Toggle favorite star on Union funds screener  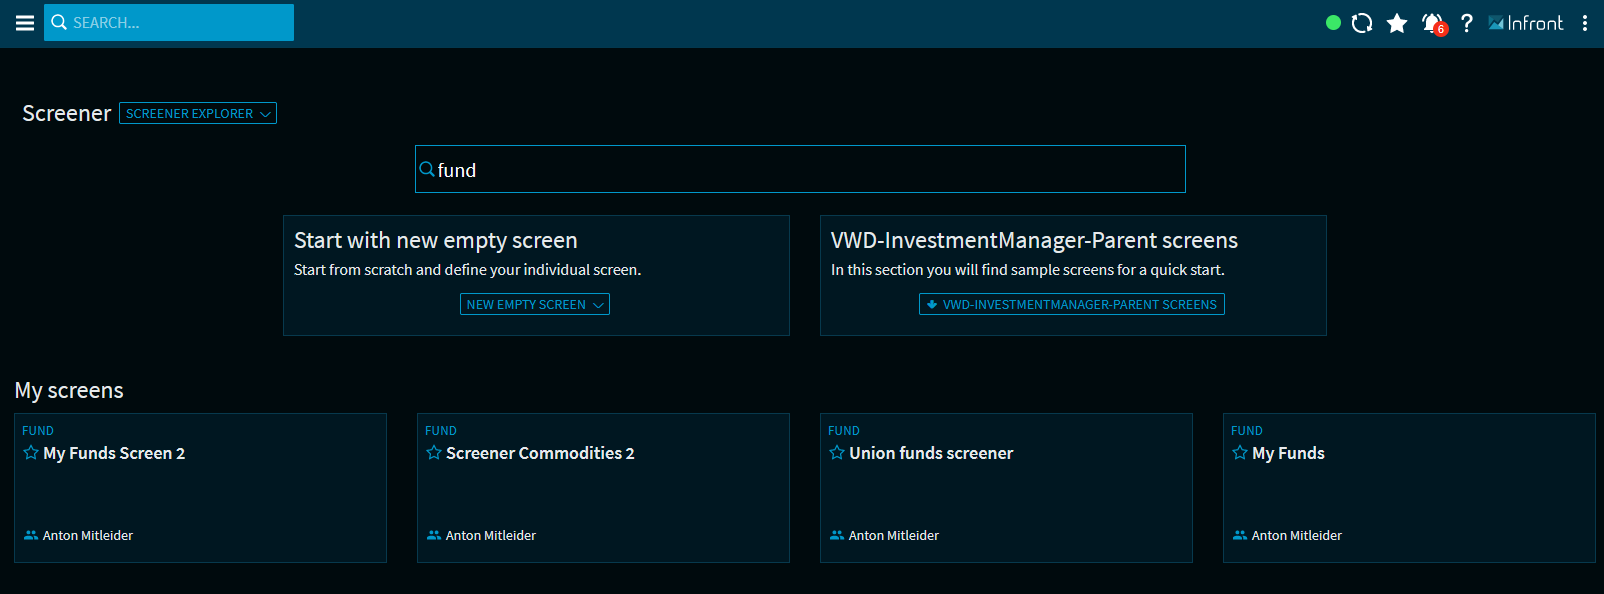[x=837, y=453]
